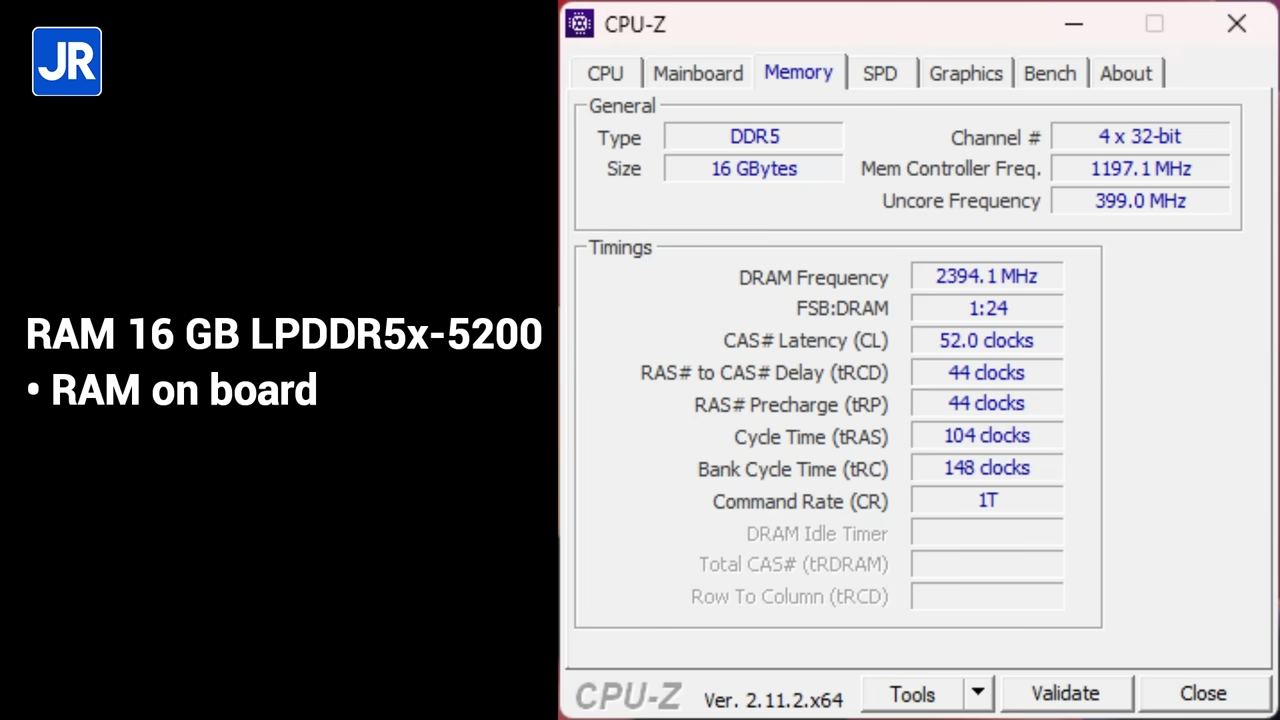This screenshot has width=1280, height=720.
Task: Open the Graphics tab
Action: tap(965, 73)
